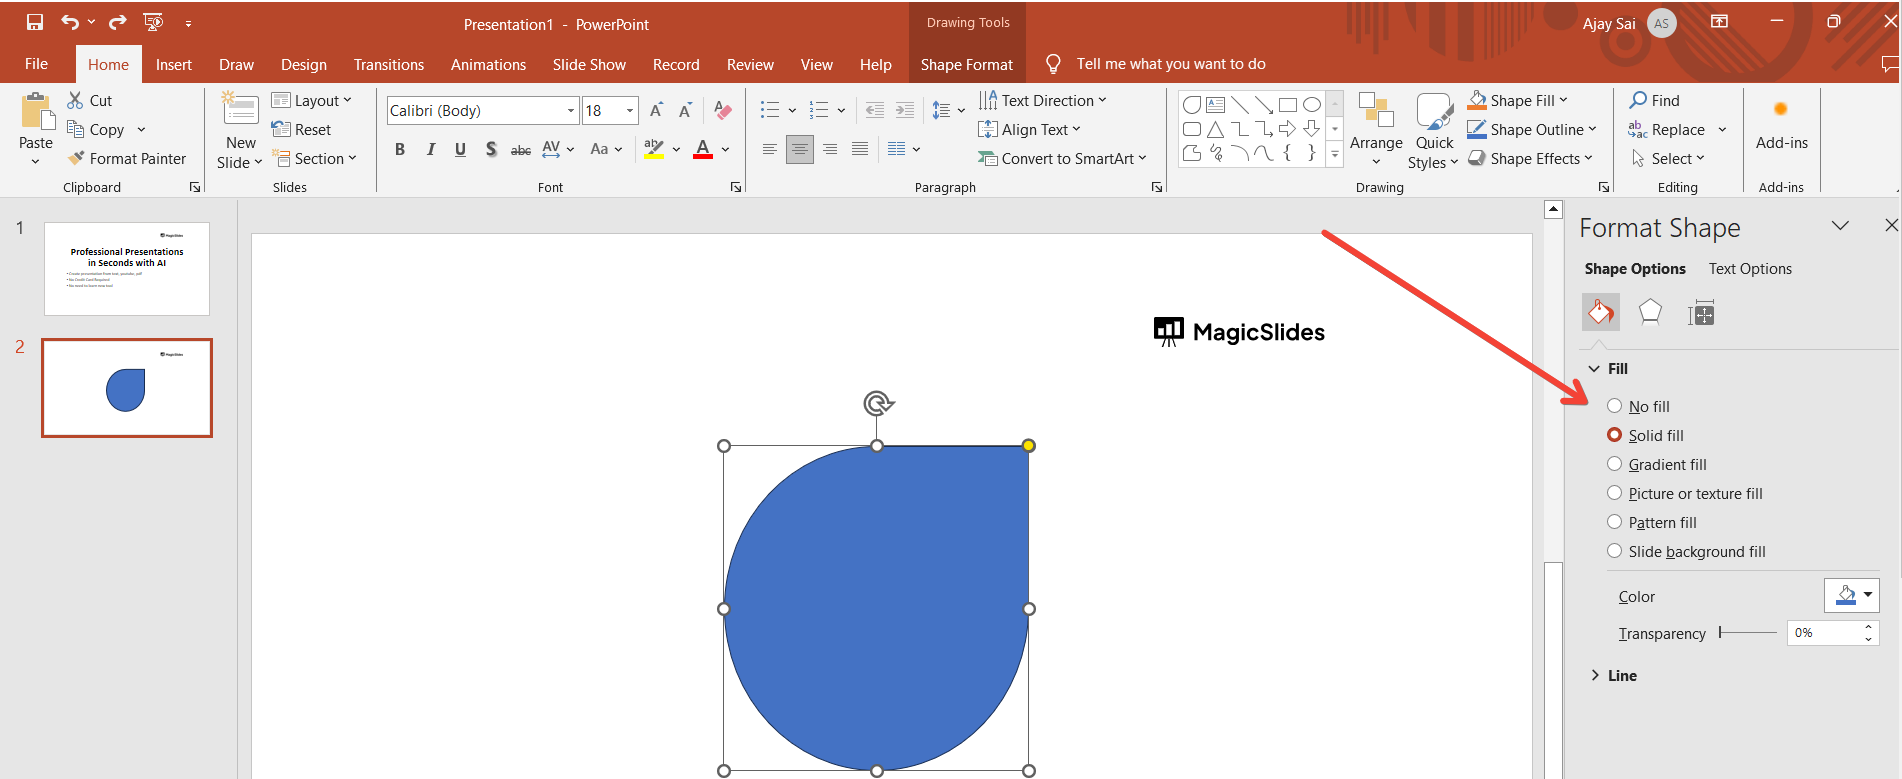Click the Fill & Line paint bucket icon
Screen dimensions: 1902x779
1600,313
